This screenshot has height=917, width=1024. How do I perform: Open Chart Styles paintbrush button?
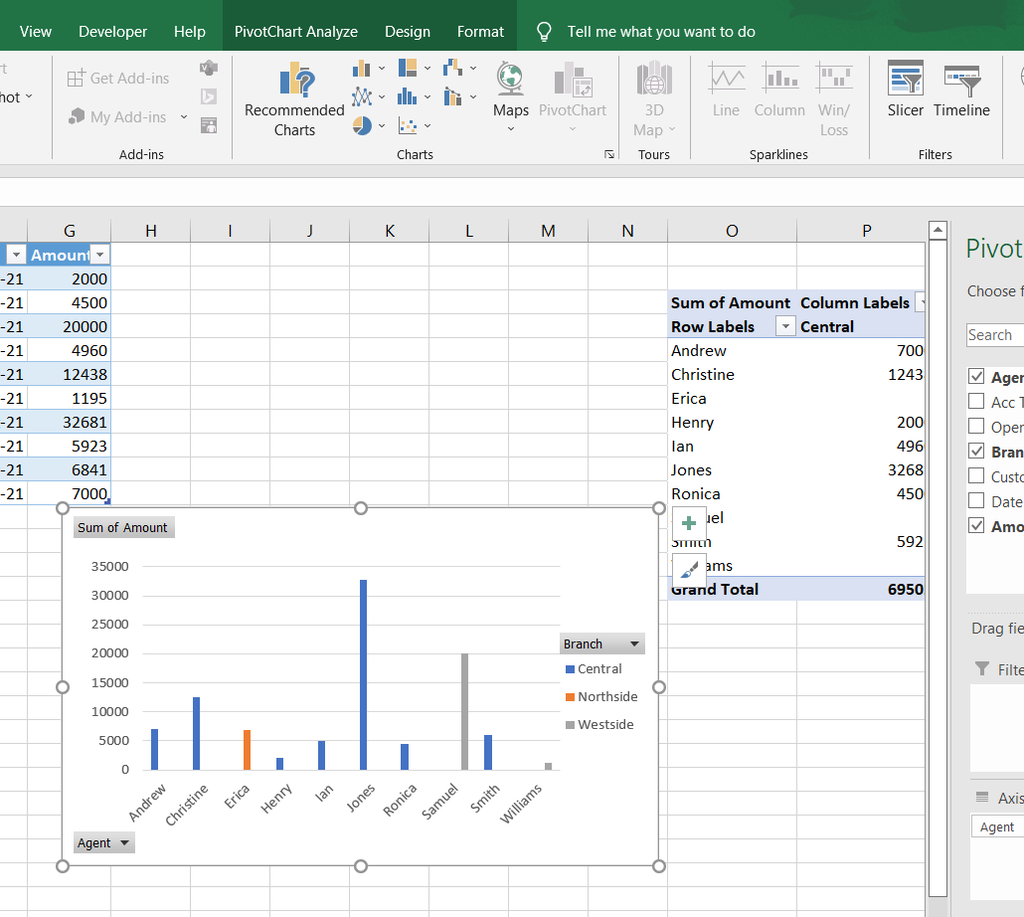689,569
